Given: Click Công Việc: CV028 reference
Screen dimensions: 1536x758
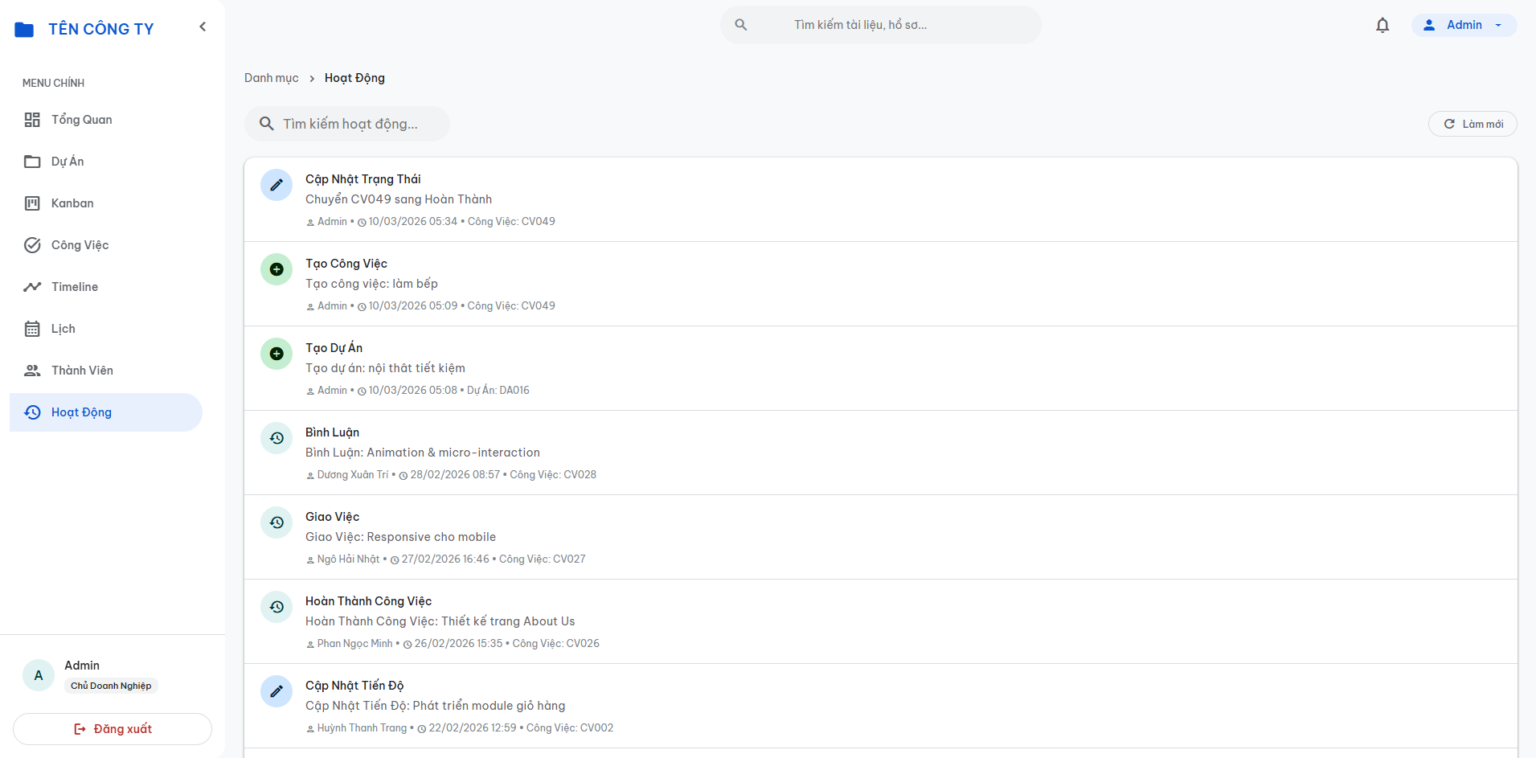Looking at the screenshot, I should coord(553,475).
